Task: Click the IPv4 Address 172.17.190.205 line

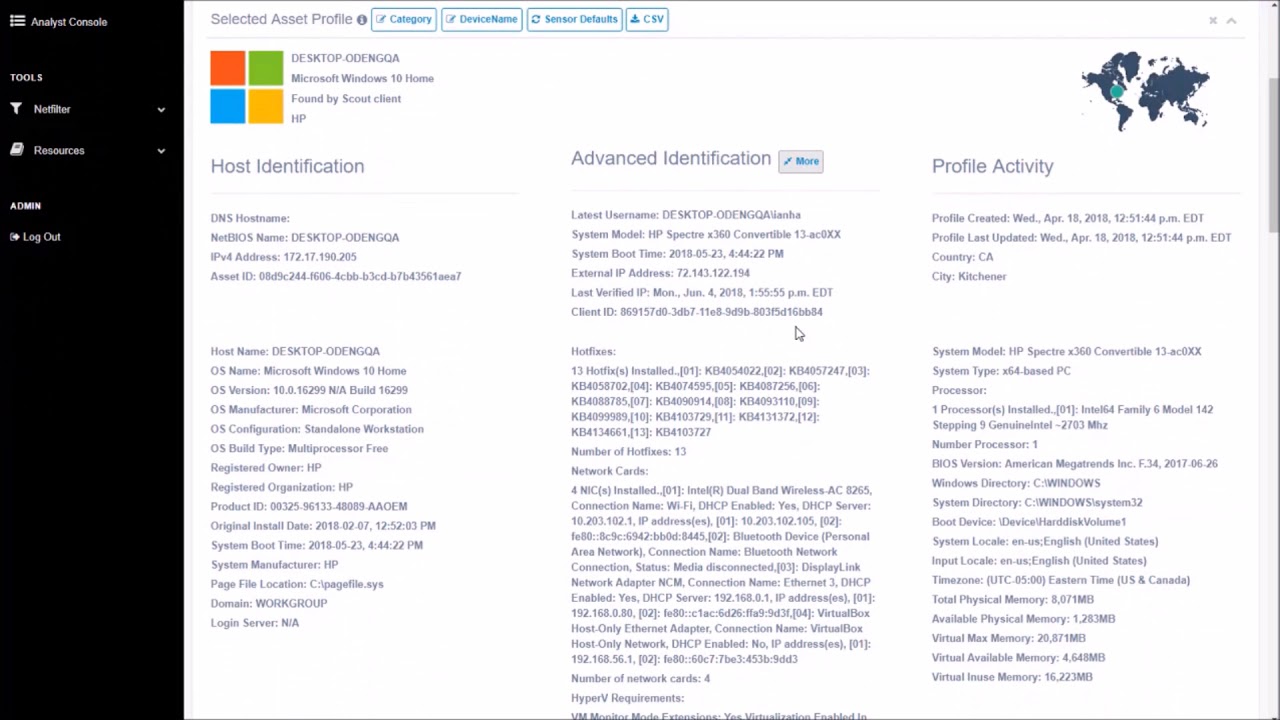Action: [283, 257]
